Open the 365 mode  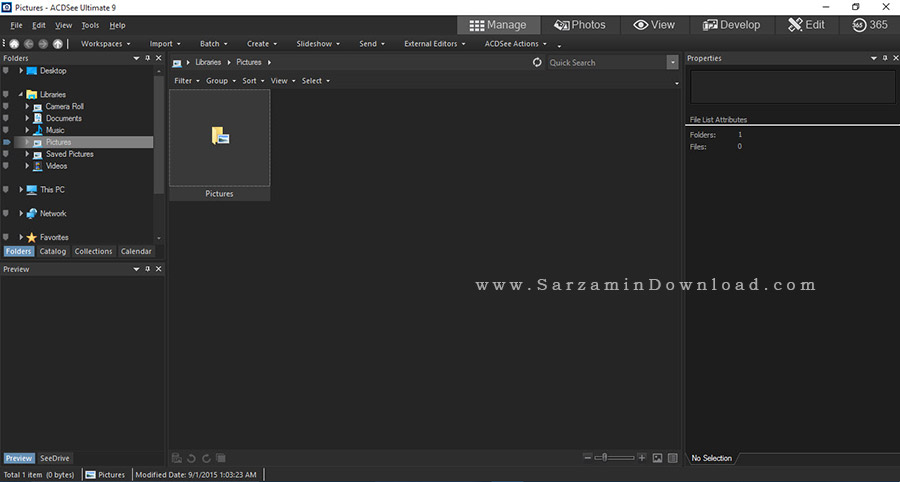click(870, 25)
